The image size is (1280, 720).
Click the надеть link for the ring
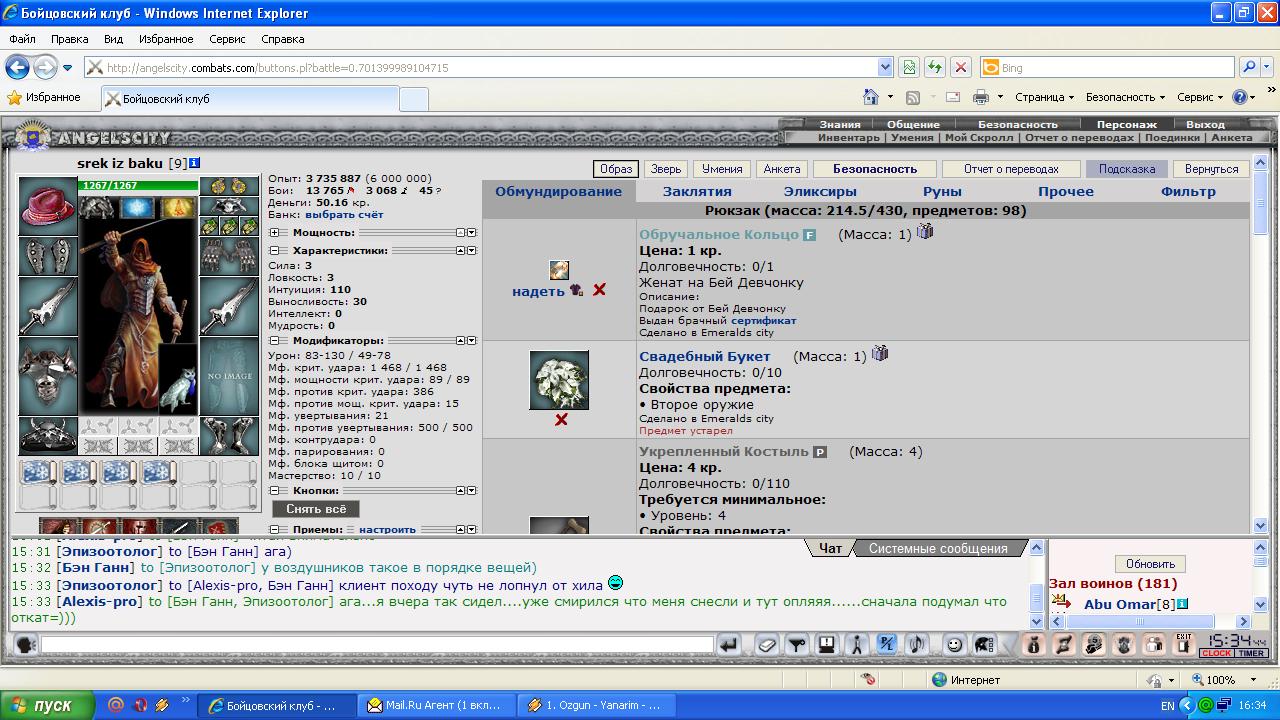coord(538,291)
